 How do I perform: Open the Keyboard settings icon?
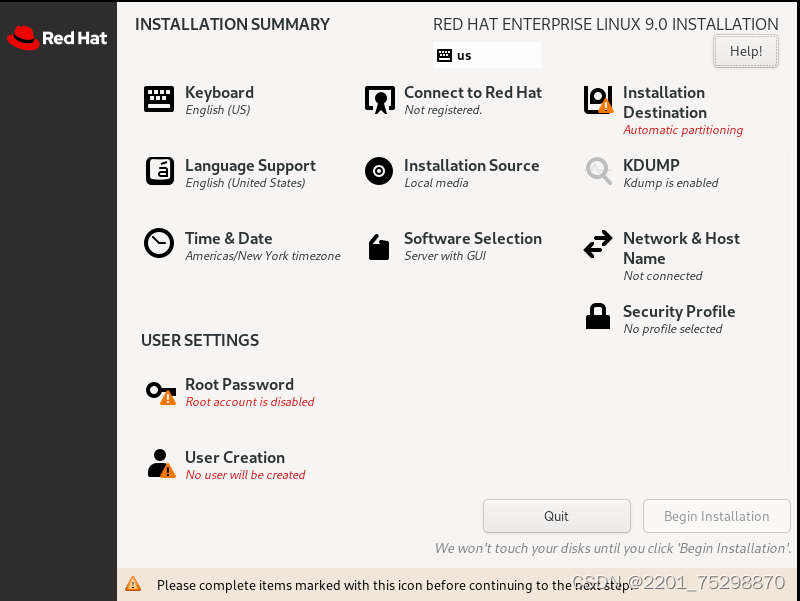coord(159,99)
